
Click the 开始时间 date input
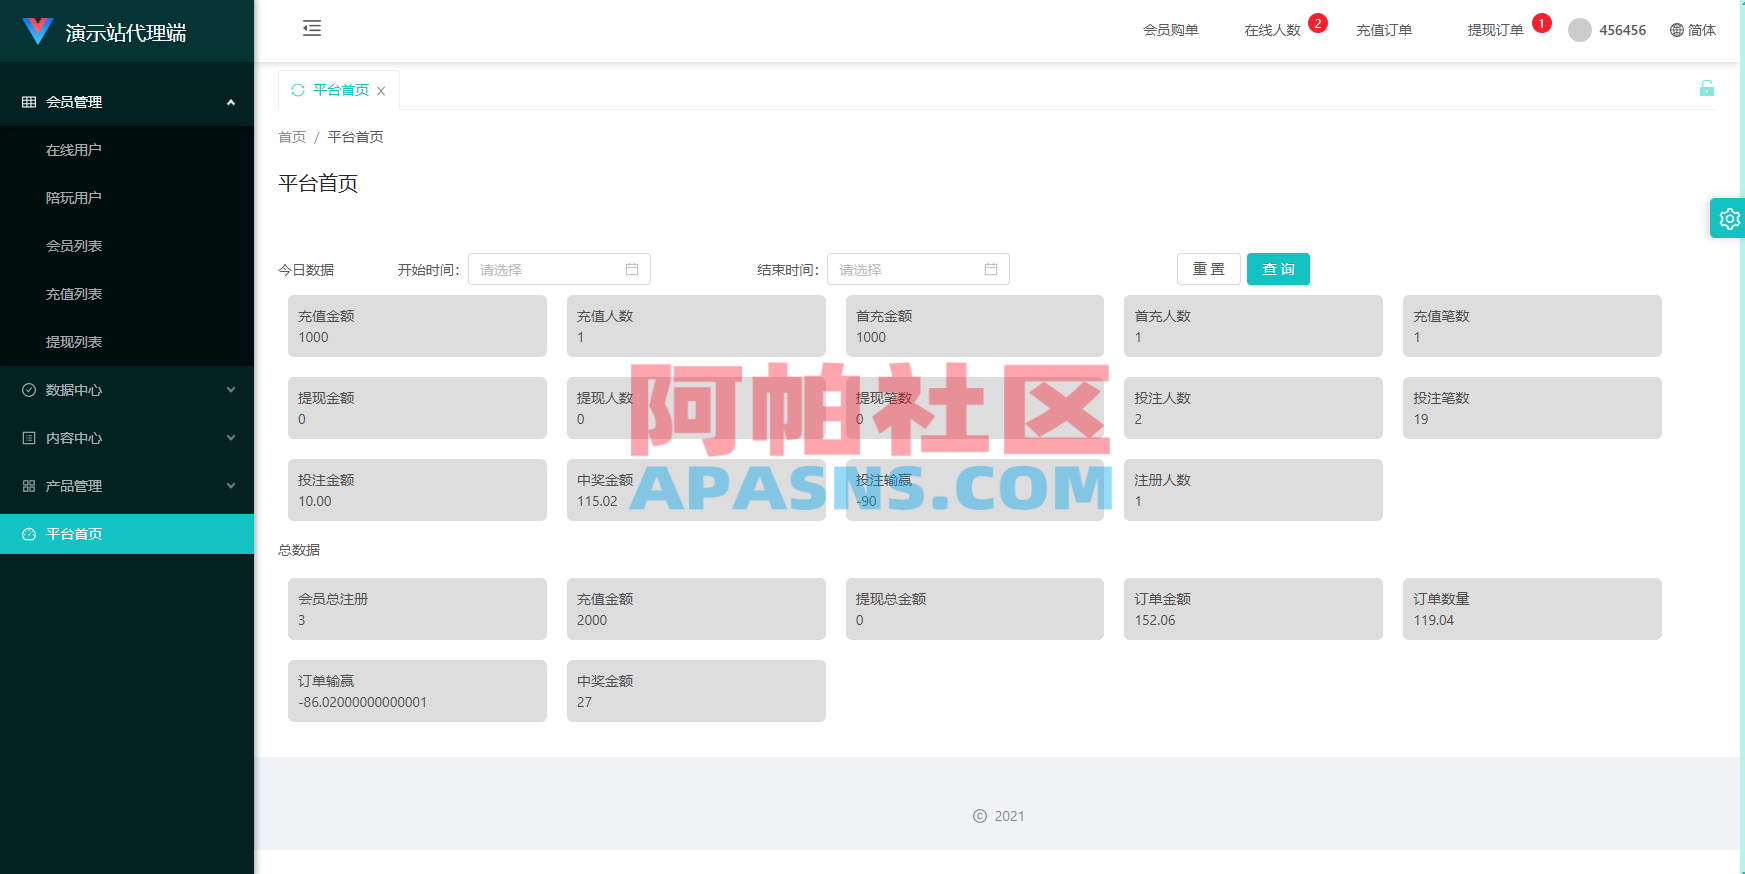[x=559, y=269]
